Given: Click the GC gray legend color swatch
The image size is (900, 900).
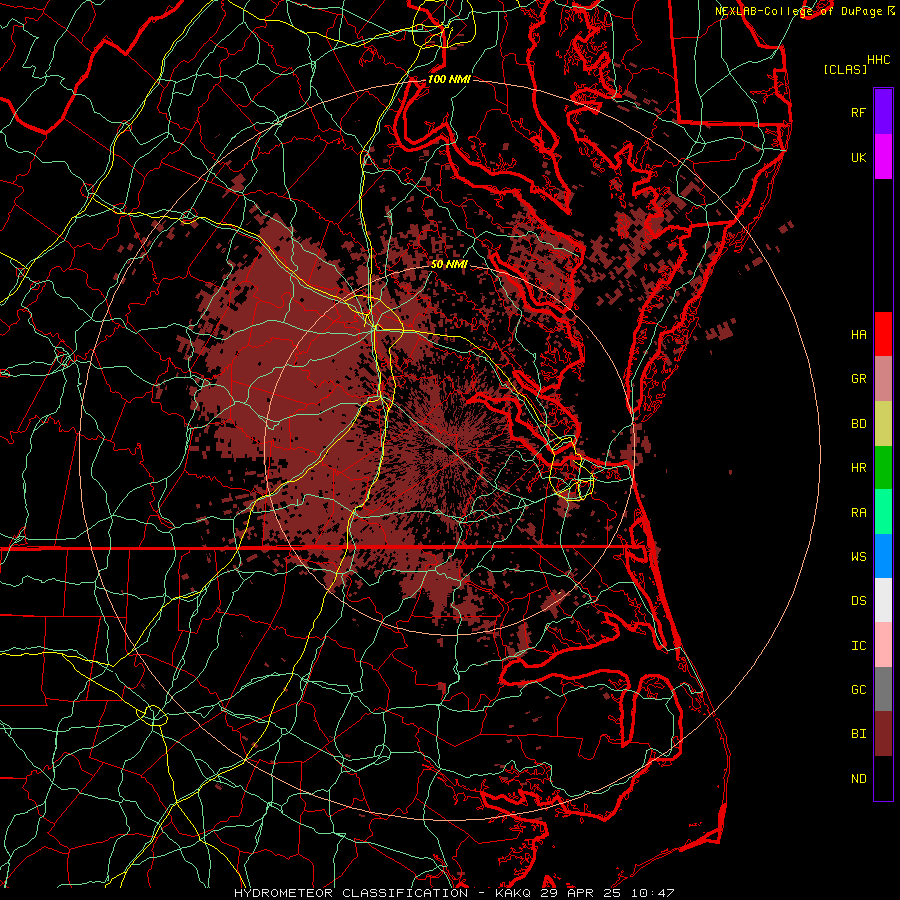Looking at the screenshot, I should pos(883,689).
